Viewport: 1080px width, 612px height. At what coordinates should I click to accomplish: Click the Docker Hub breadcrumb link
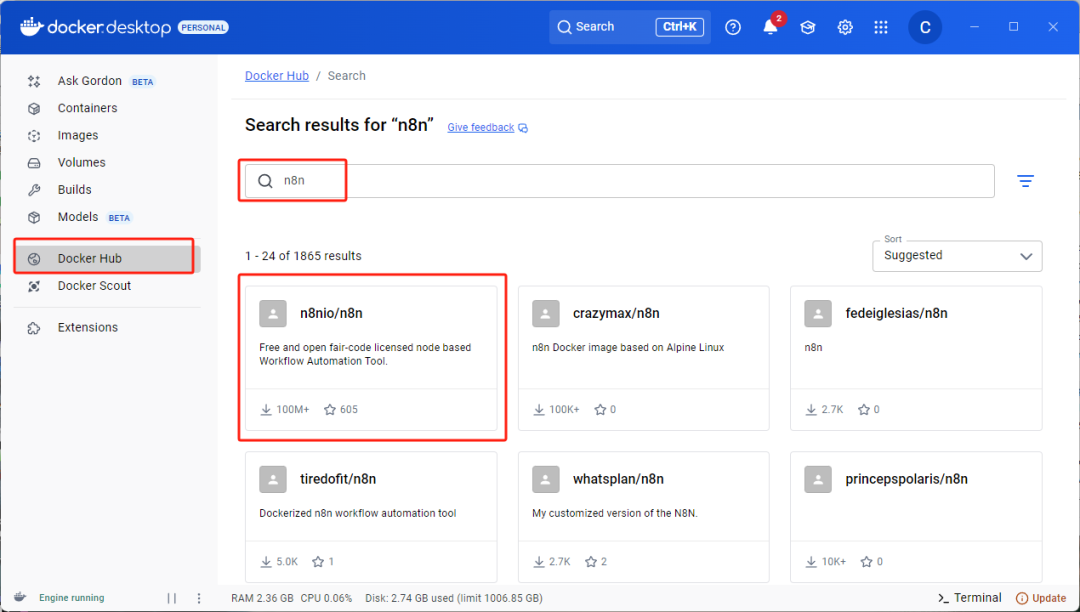[x=277, y=76]
